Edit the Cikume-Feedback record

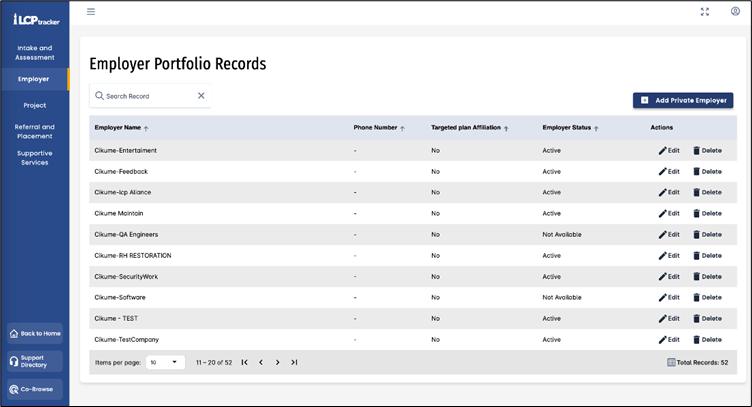click(669, 172)
